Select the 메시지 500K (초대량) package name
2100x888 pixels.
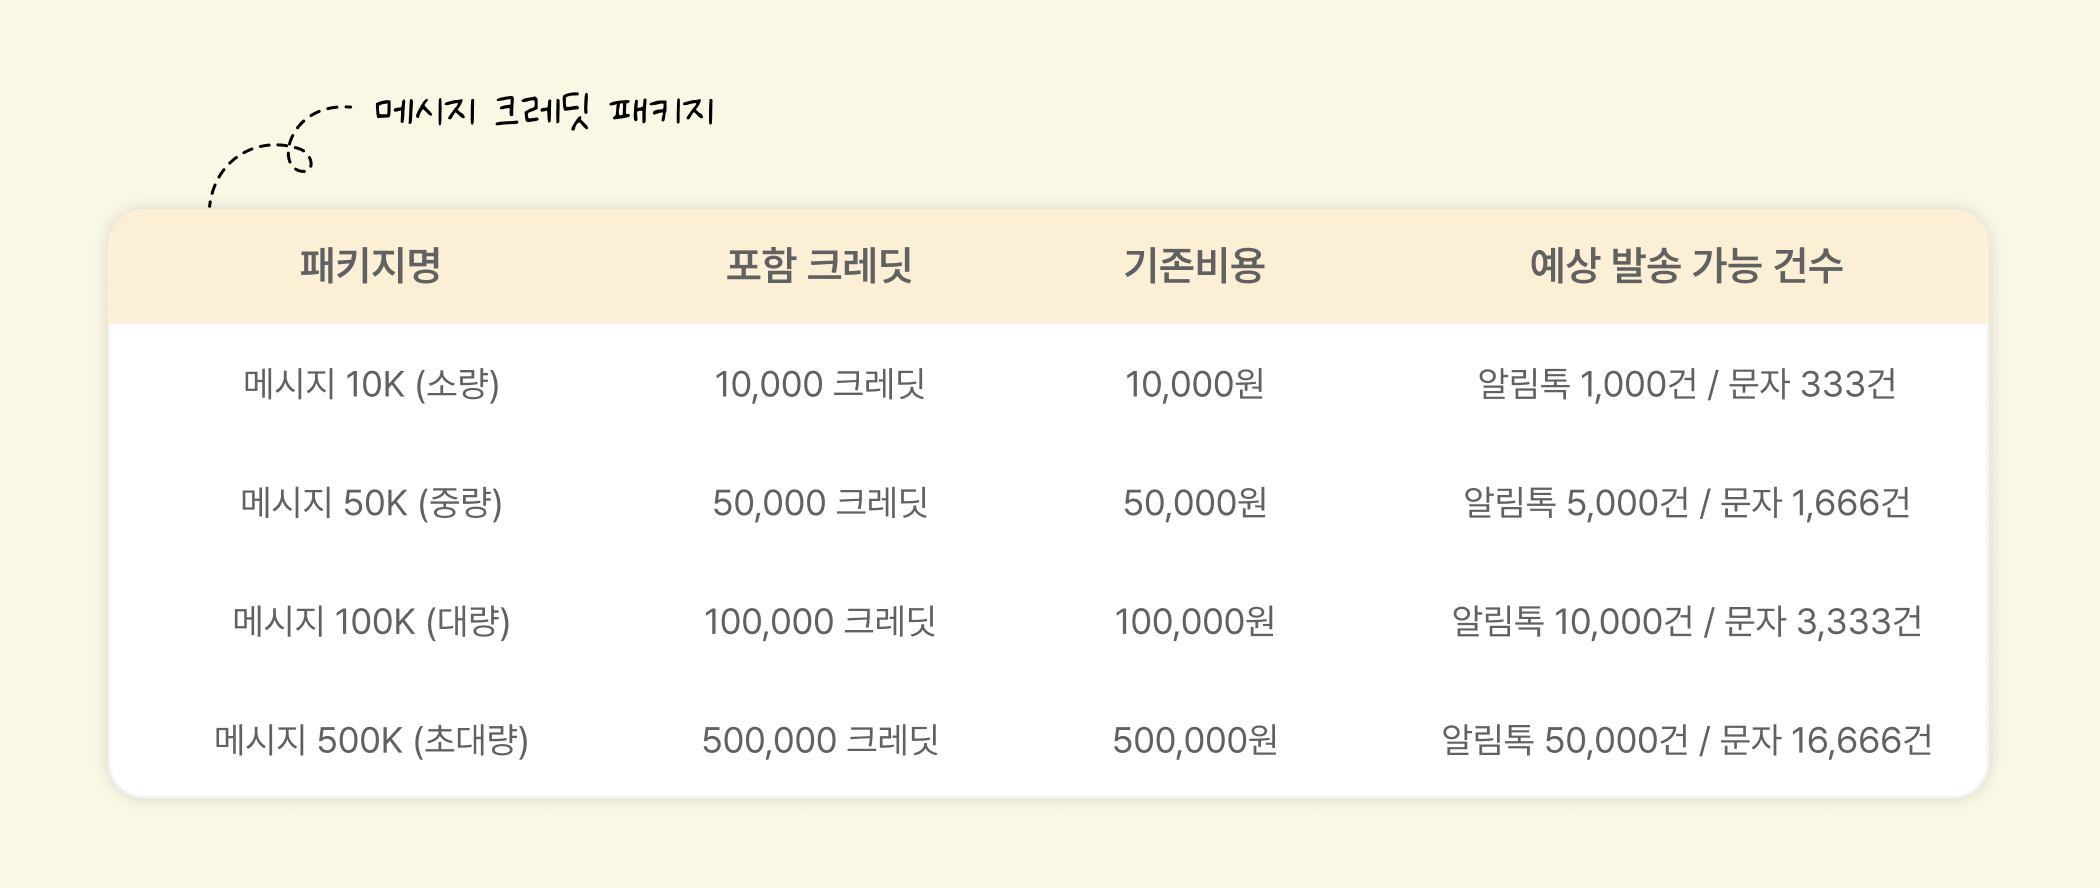click(371, 741)
